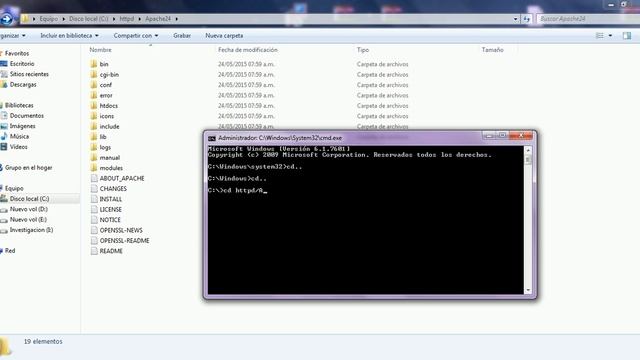Click the cmd scrollbar up arrow

[528, 150]
